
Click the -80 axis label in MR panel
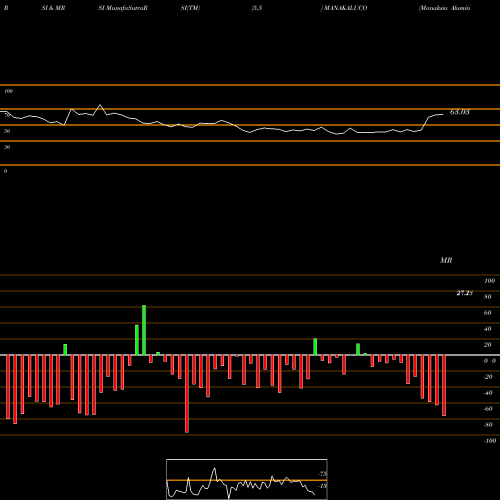coord(488,425)
